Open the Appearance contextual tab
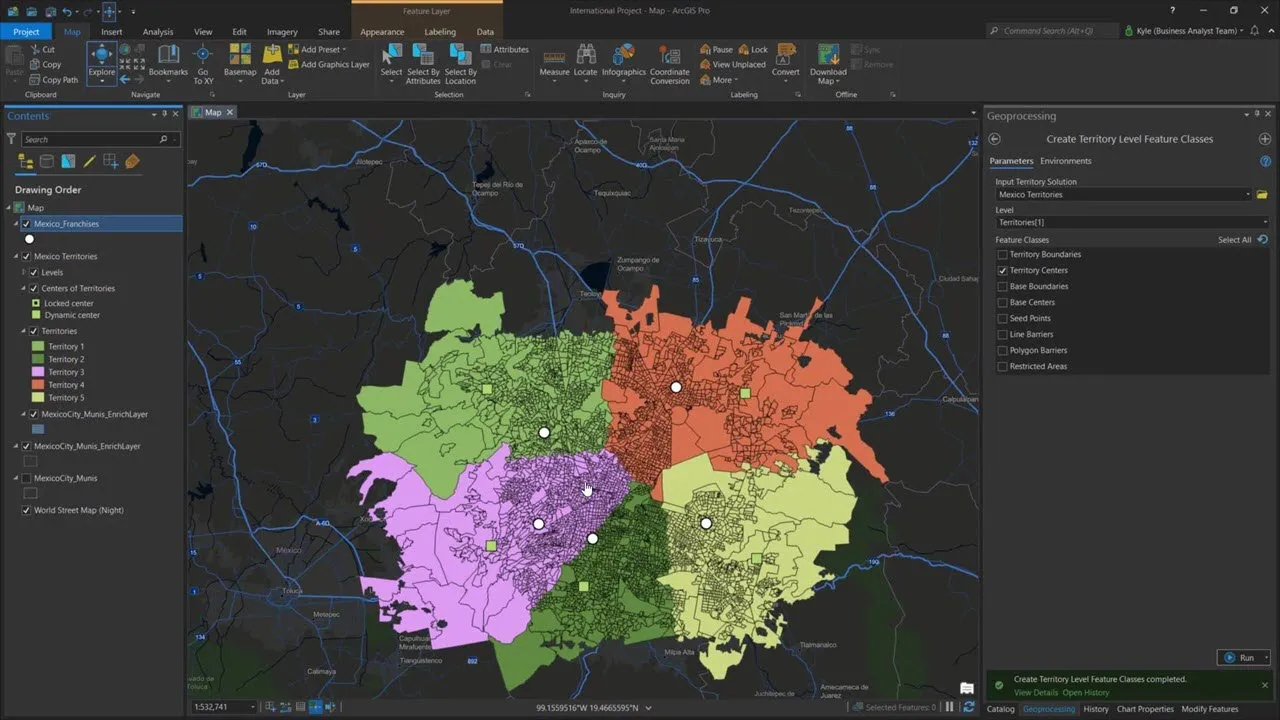The image size is (1280, 720). 382,32
